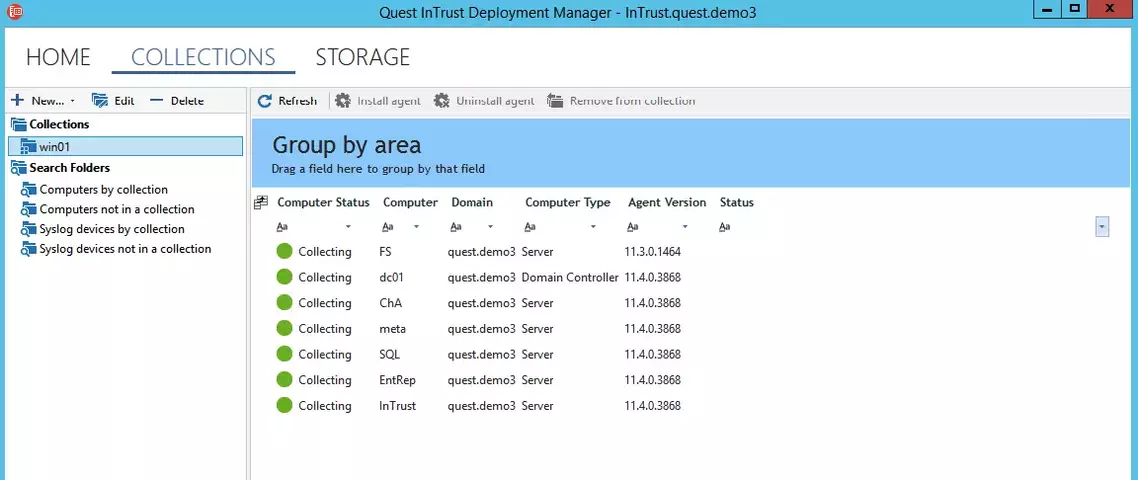Sort by Agent Version column header
This screenshot has width=1138, height=480.
pos(667,203)
